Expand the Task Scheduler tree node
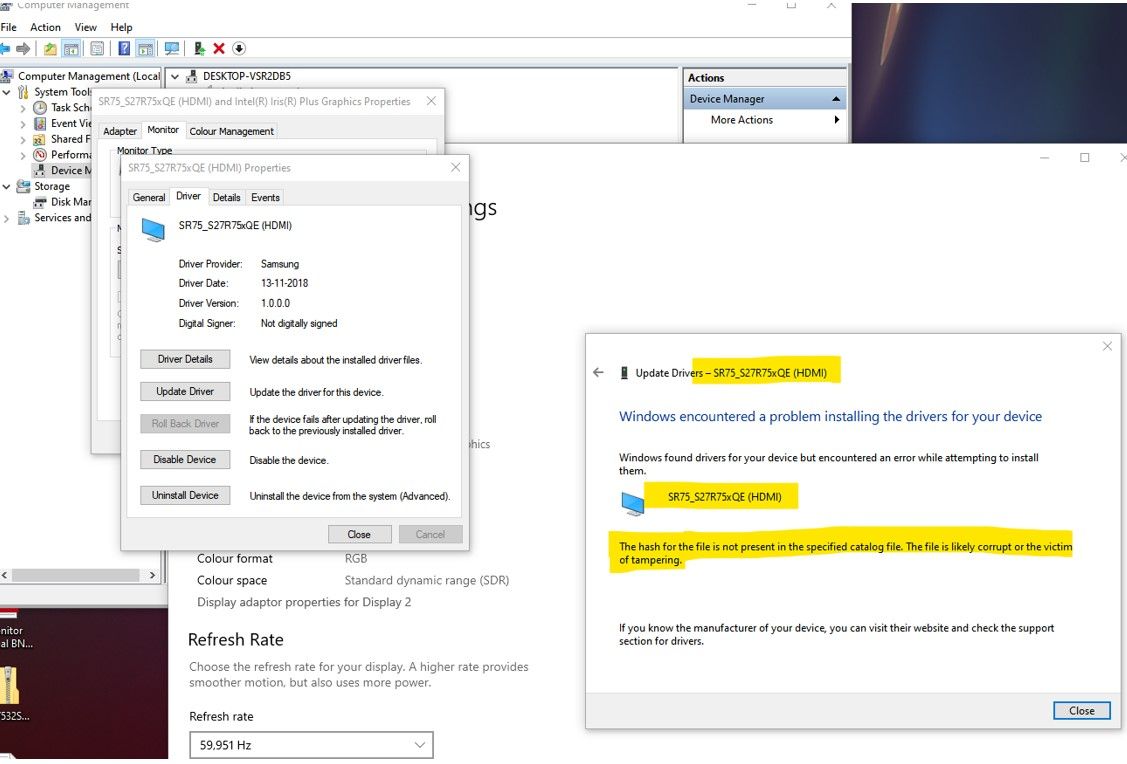Viewport: 1127px width, 764px height. (24, 108)
